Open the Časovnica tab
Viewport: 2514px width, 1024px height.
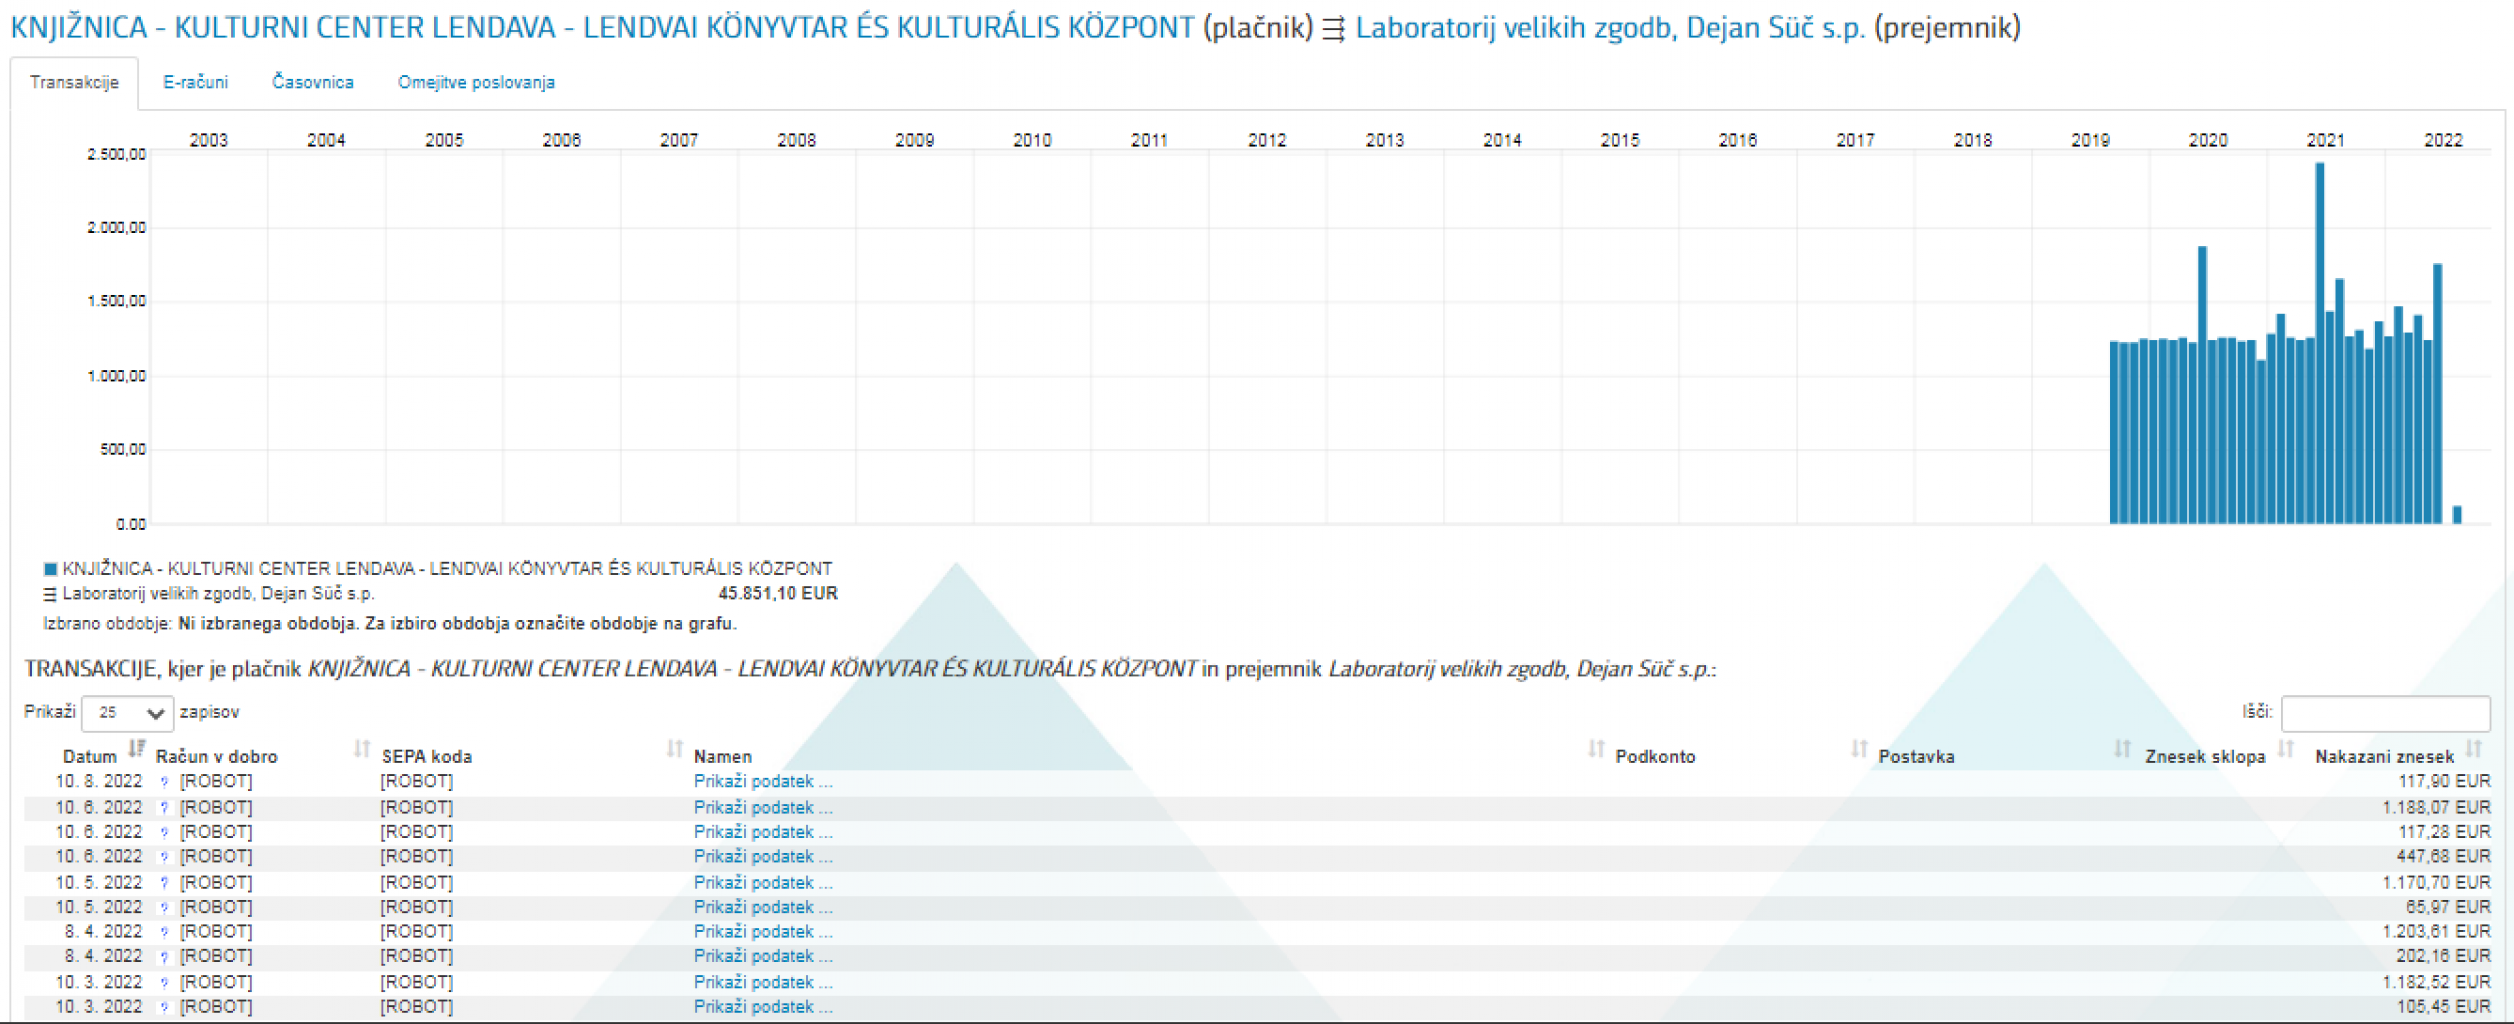tap(313, 82)
